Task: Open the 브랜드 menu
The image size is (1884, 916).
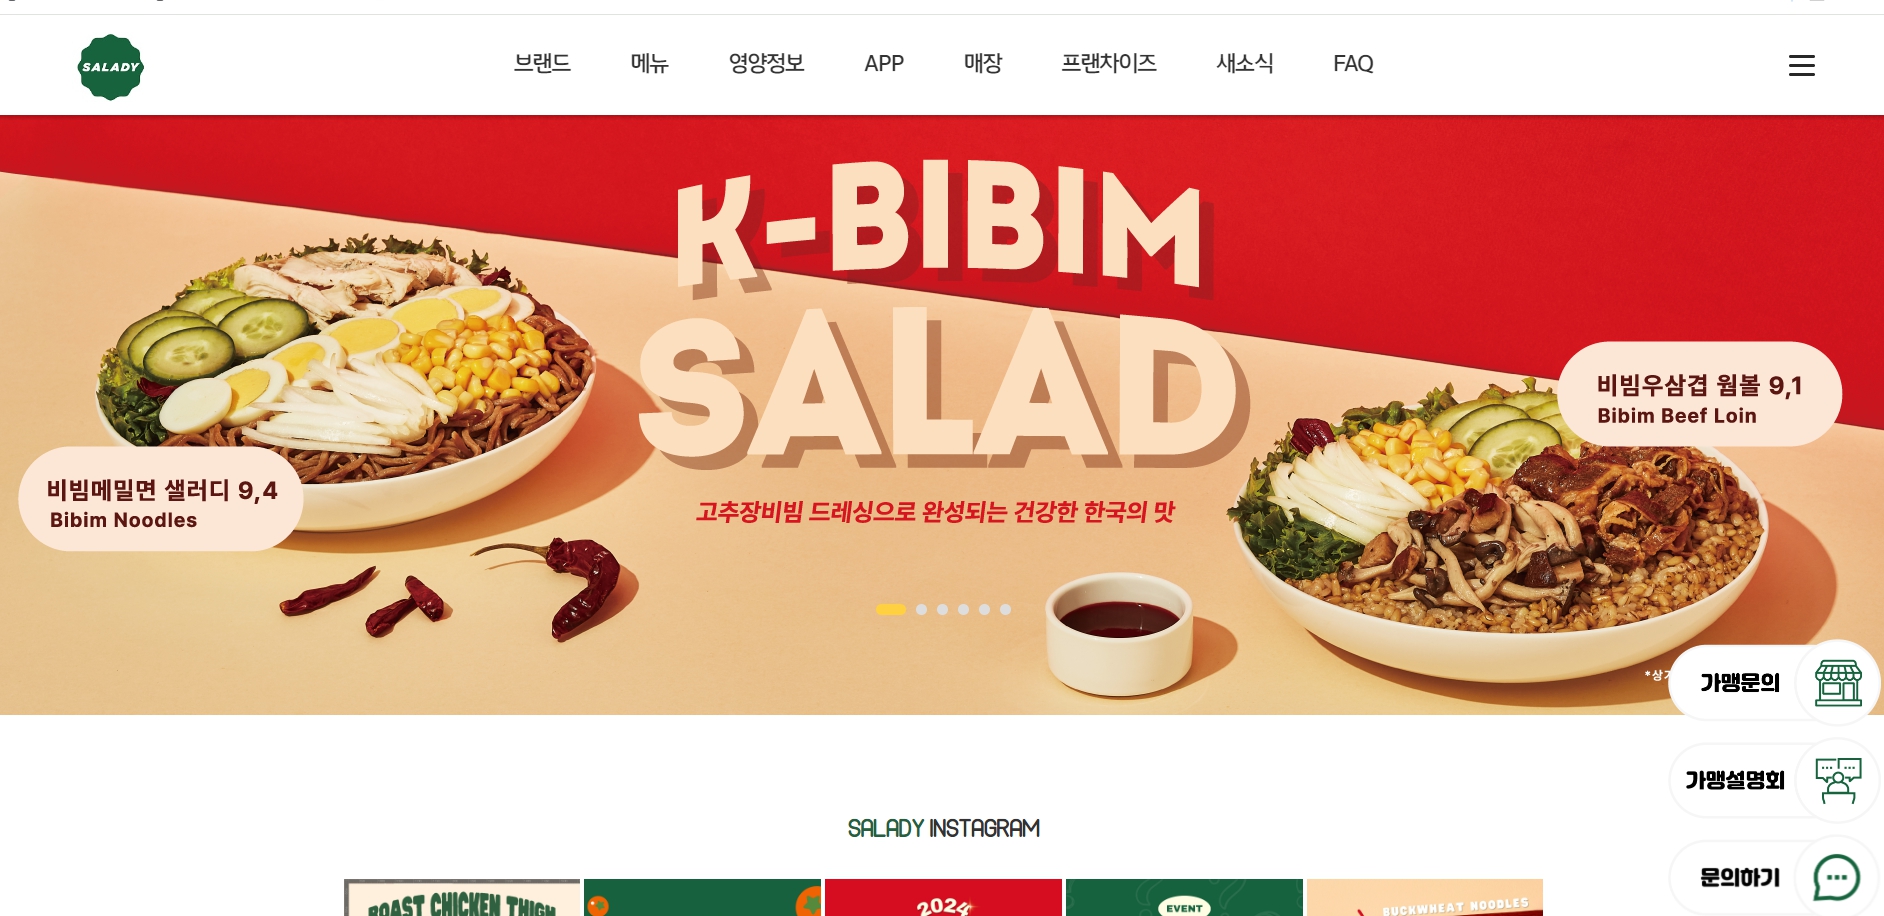Action: (542, 64)
